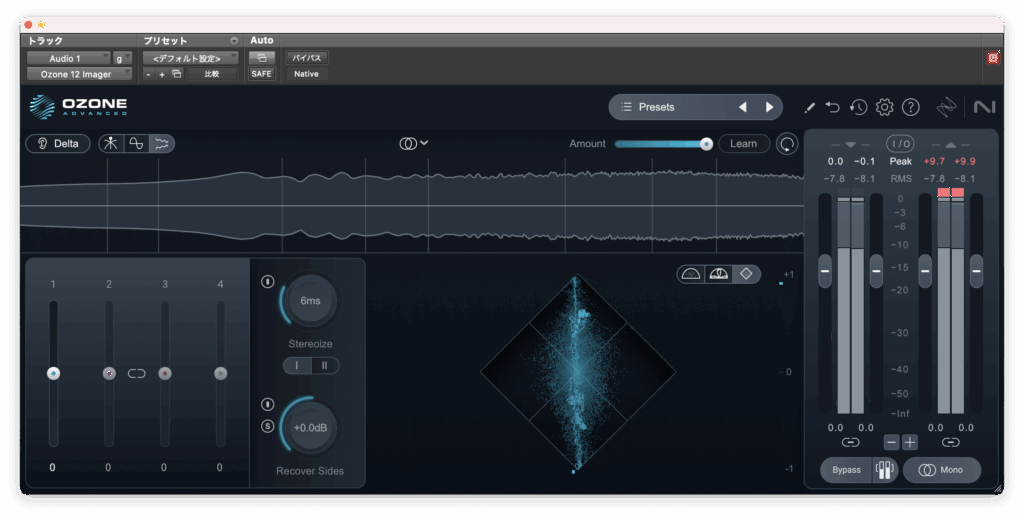1024x518 pixels.
Task: Switch to the polar level vectorscope view
Action: point(718,274)
